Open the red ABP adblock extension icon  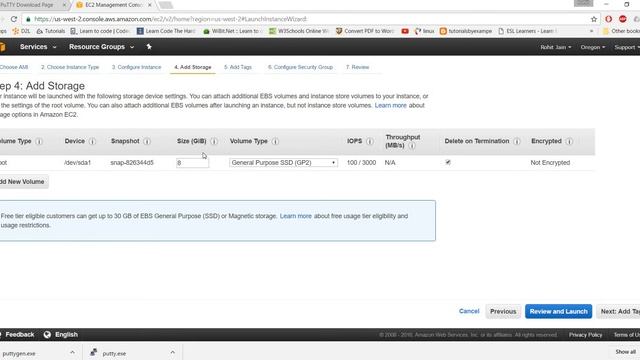pyautogui.click(x=622, y=19)
